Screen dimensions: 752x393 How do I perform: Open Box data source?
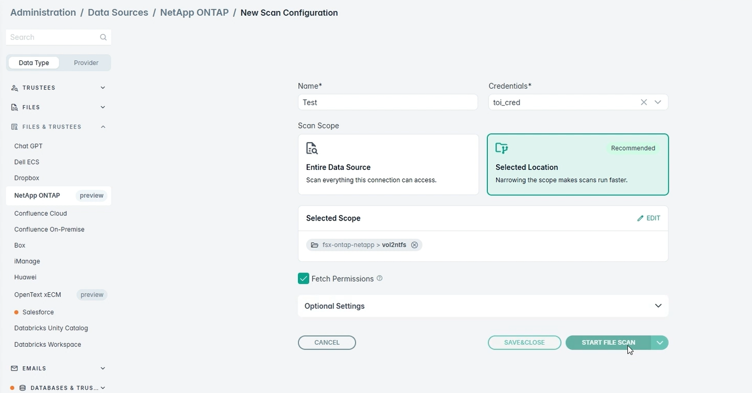coord(20,245)
